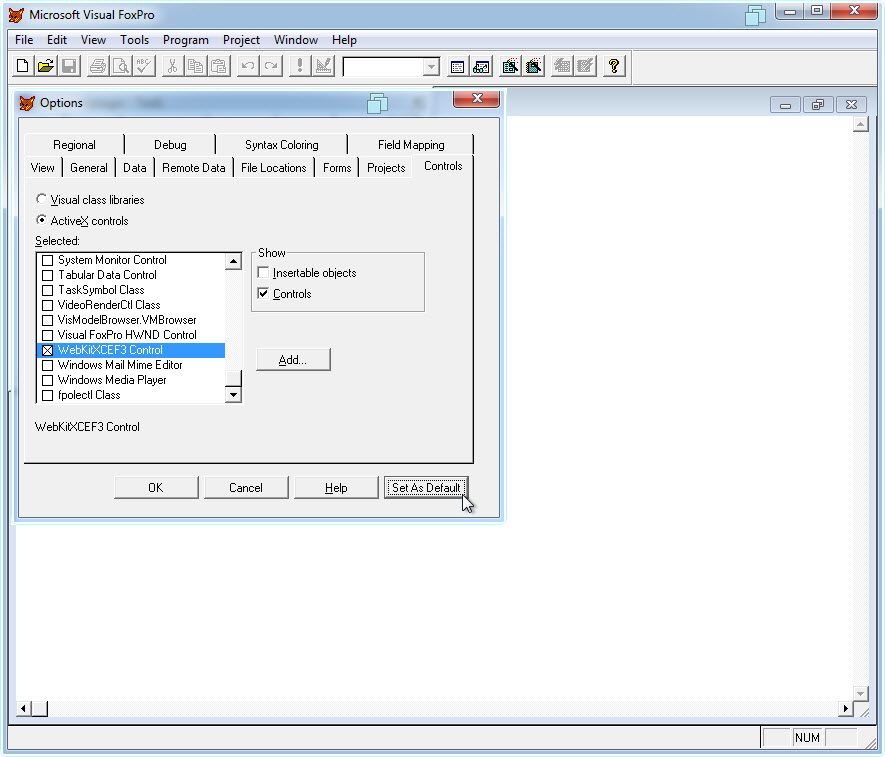Switch to the Syntax Coloring tab

(x=282, y=145)
